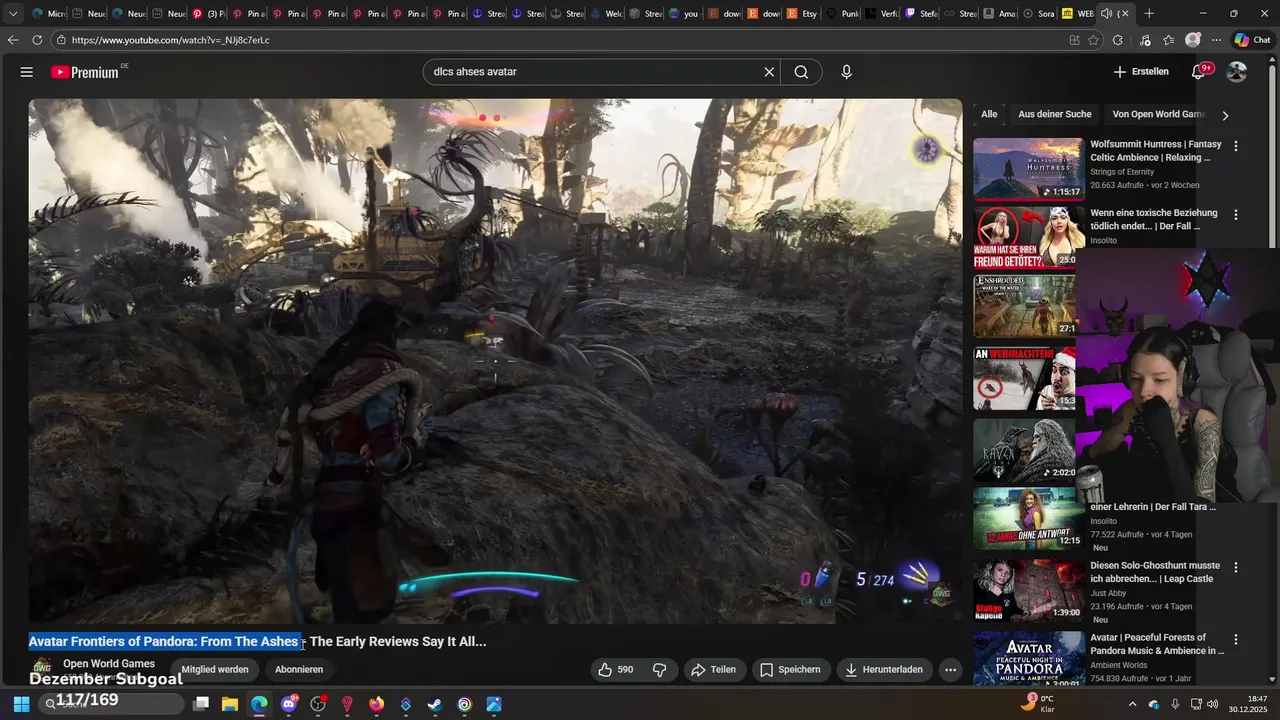Share video using Teilen button
Screen dimensions: 1280x720
coord(714,670)
